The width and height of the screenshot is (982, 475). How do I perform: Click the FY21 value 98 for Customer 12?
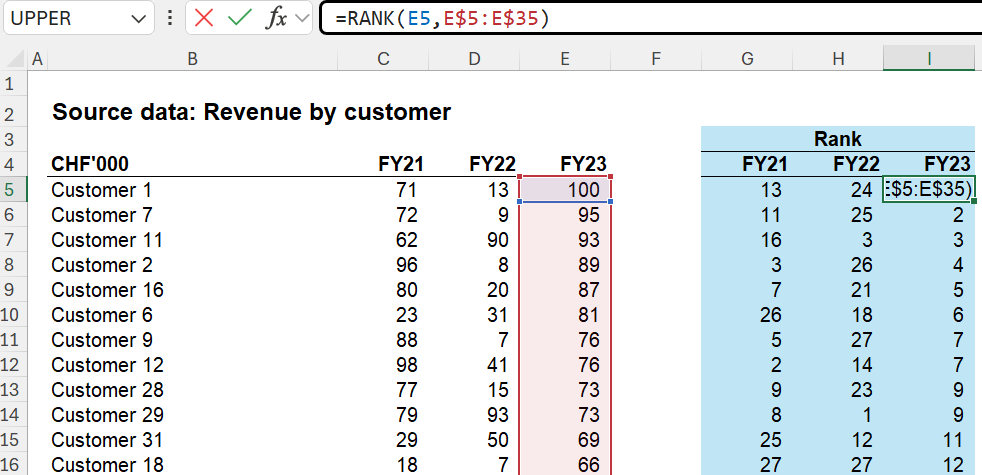pos(406,364)
